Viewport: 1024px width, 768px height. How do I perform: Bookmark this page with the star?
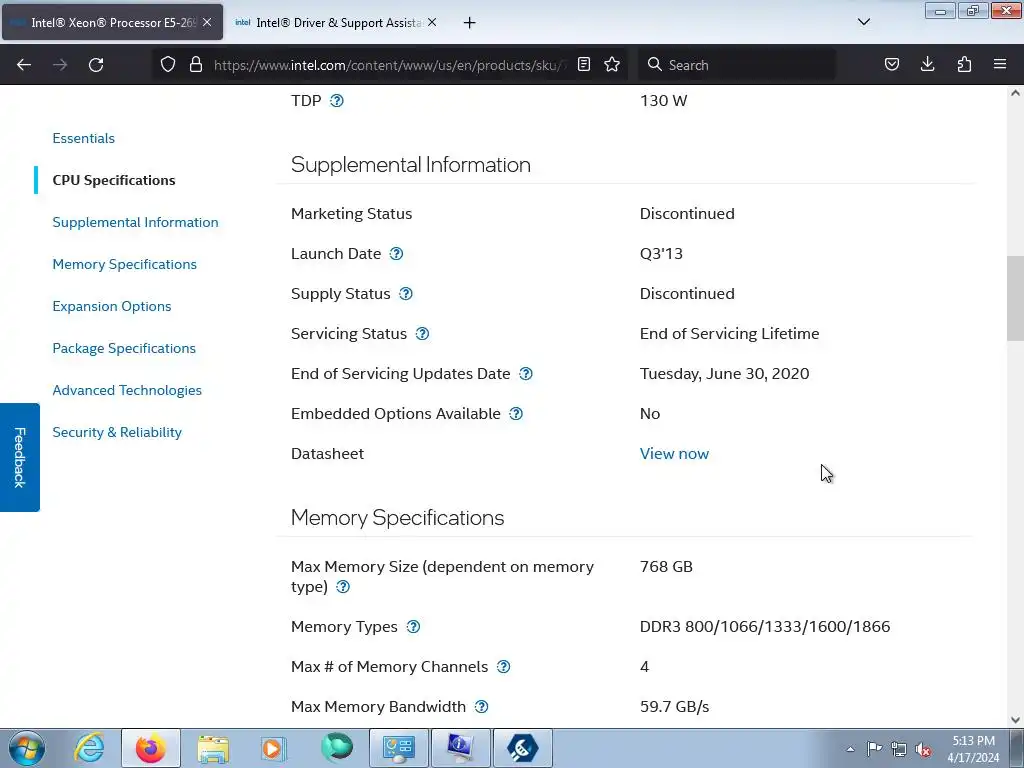coord(612,65)
